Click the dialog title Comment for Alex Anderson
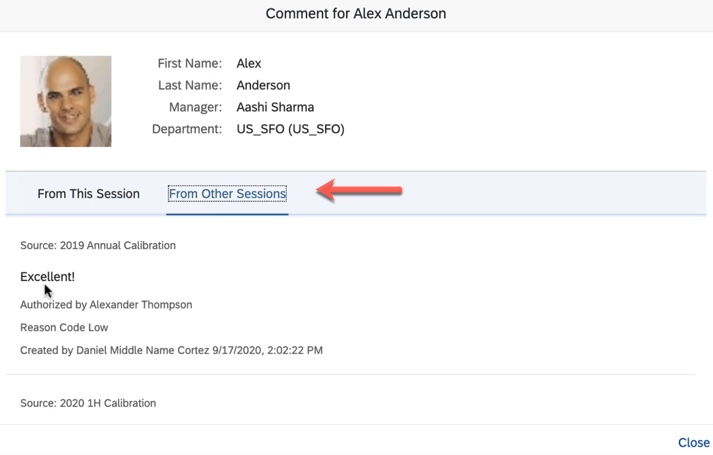The image size is (713, 455). [356, 14]
